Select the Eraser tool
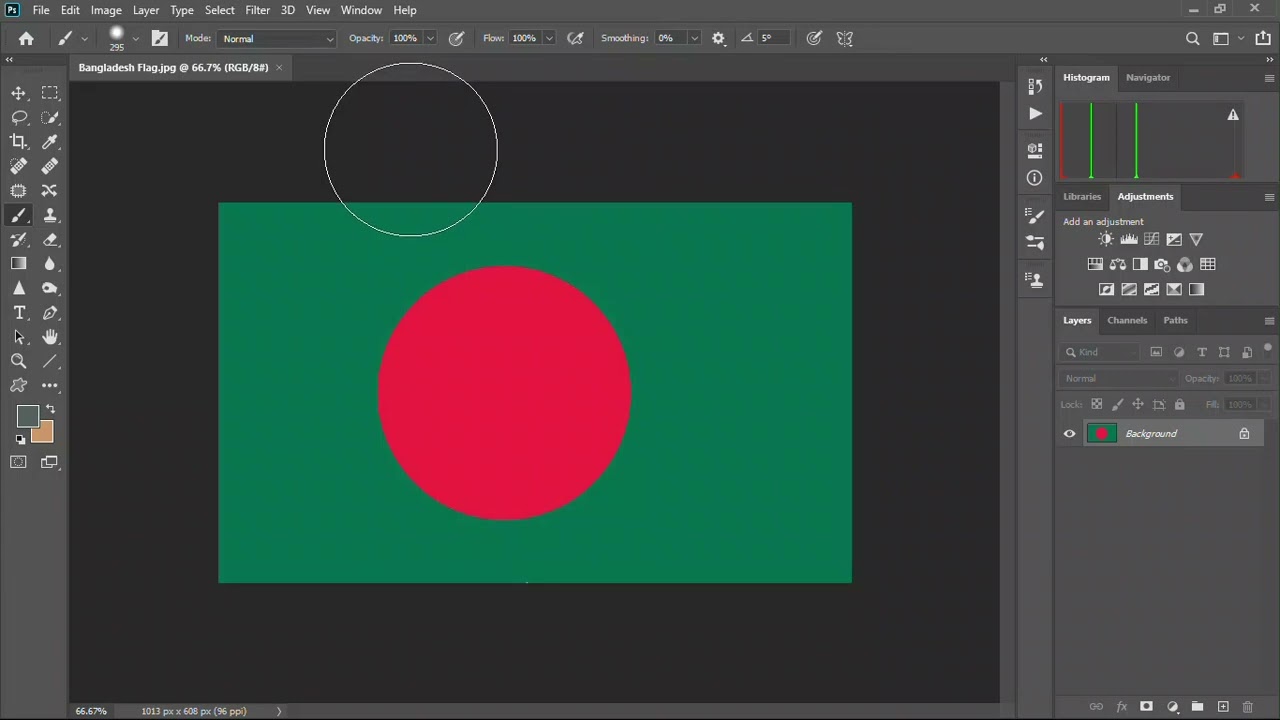The width and height of the screenshot is (1280, 720). pos(50,240)
